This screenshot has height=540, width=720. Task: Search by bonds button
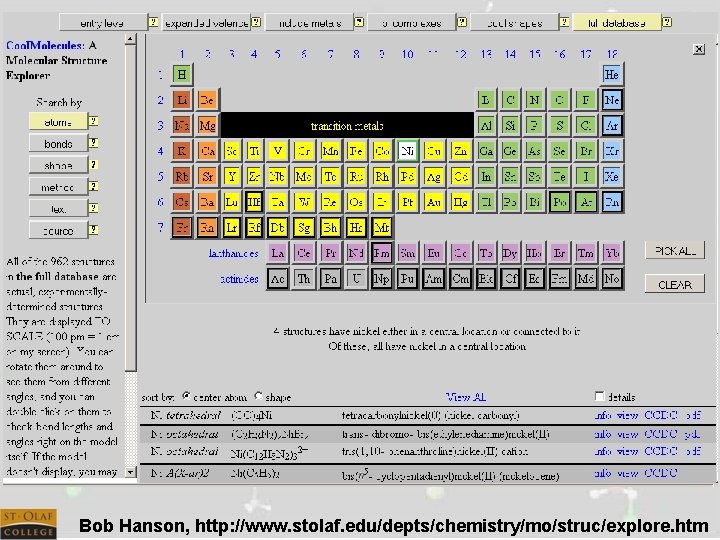click(58, 143)
